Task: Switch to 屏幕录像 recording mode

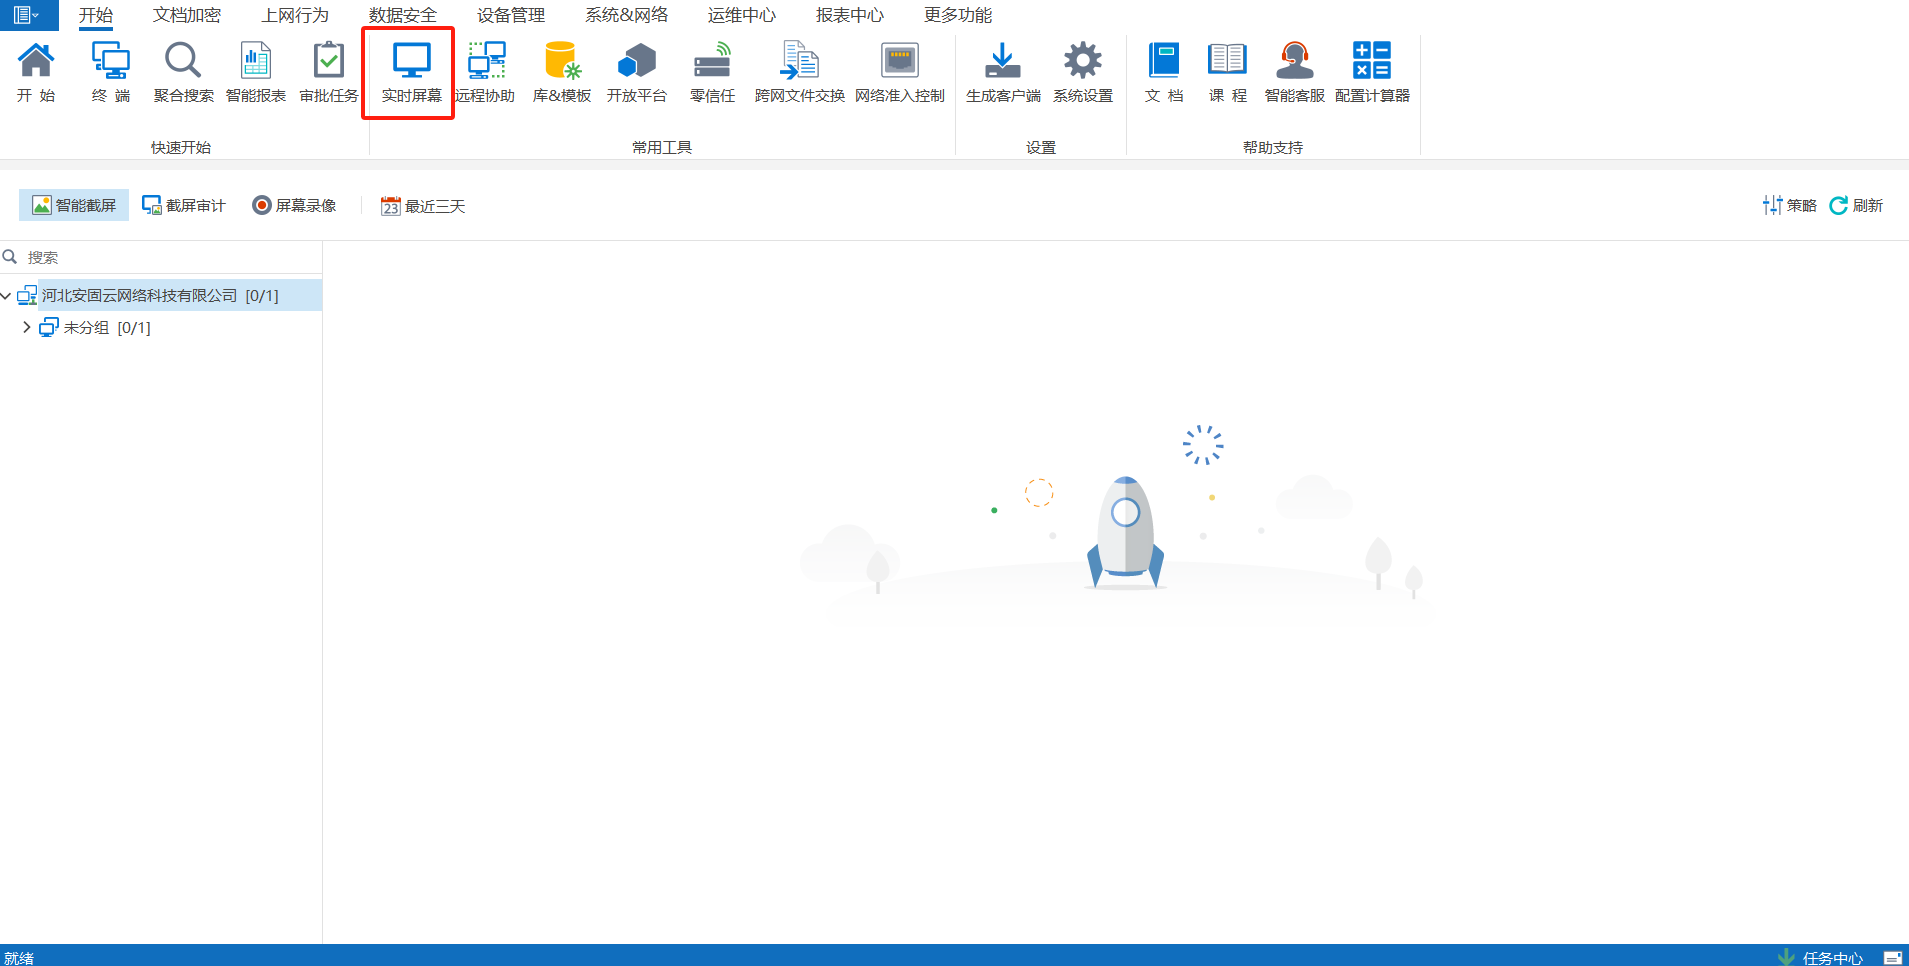Action: [294, 205]
